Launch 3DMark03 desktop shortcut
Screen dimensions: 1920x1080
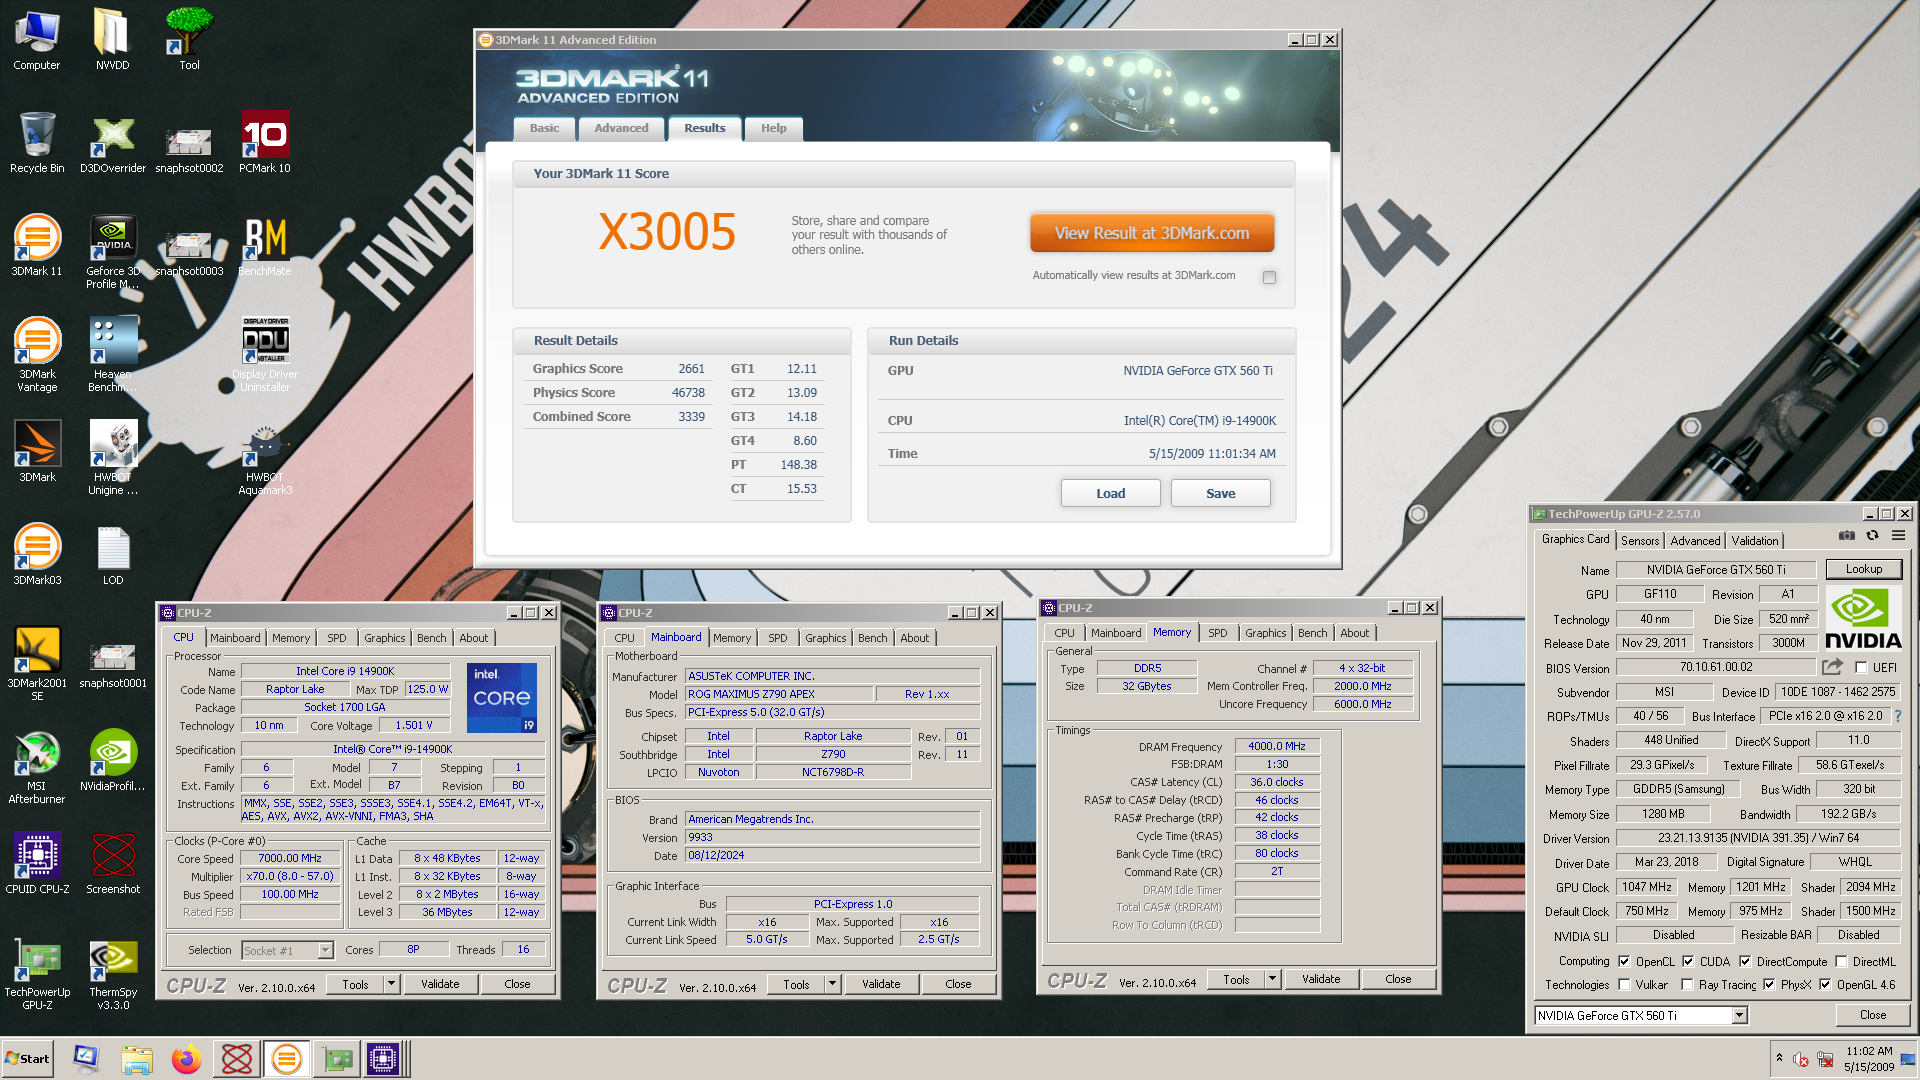[37, 555]
